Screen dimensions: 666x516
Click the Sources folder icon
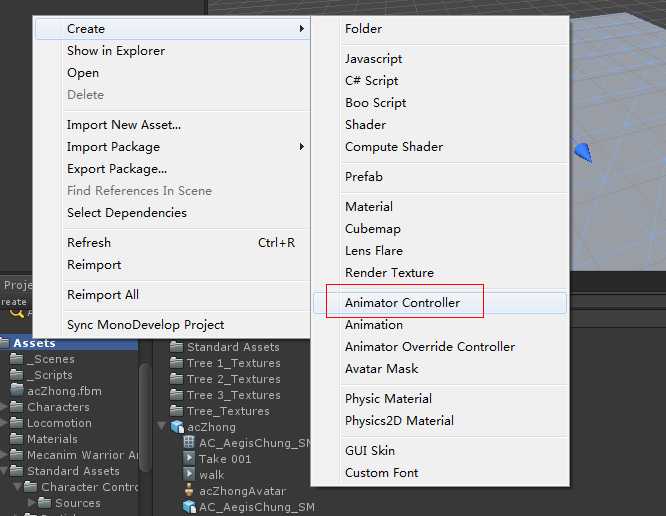click(45, 503)
